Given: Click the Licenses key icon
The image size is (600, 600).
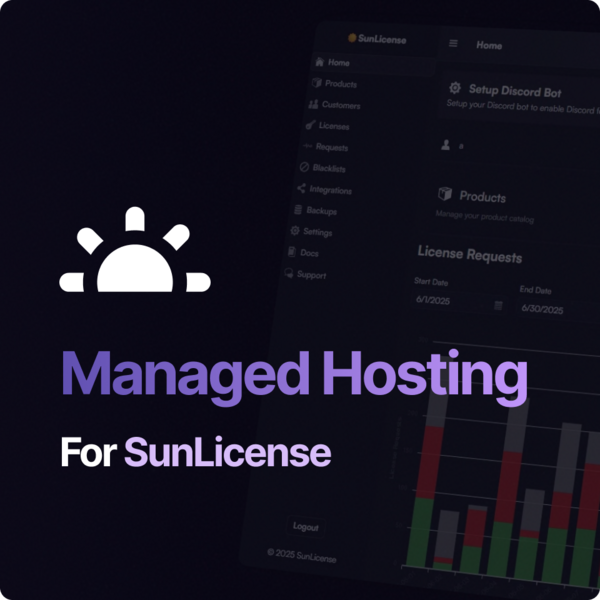Looking at the screenshot, I should coord(310,125).
